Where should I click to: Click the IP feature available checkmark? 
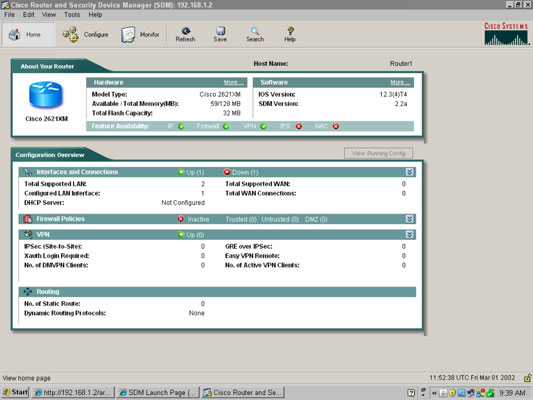(181, 126)
